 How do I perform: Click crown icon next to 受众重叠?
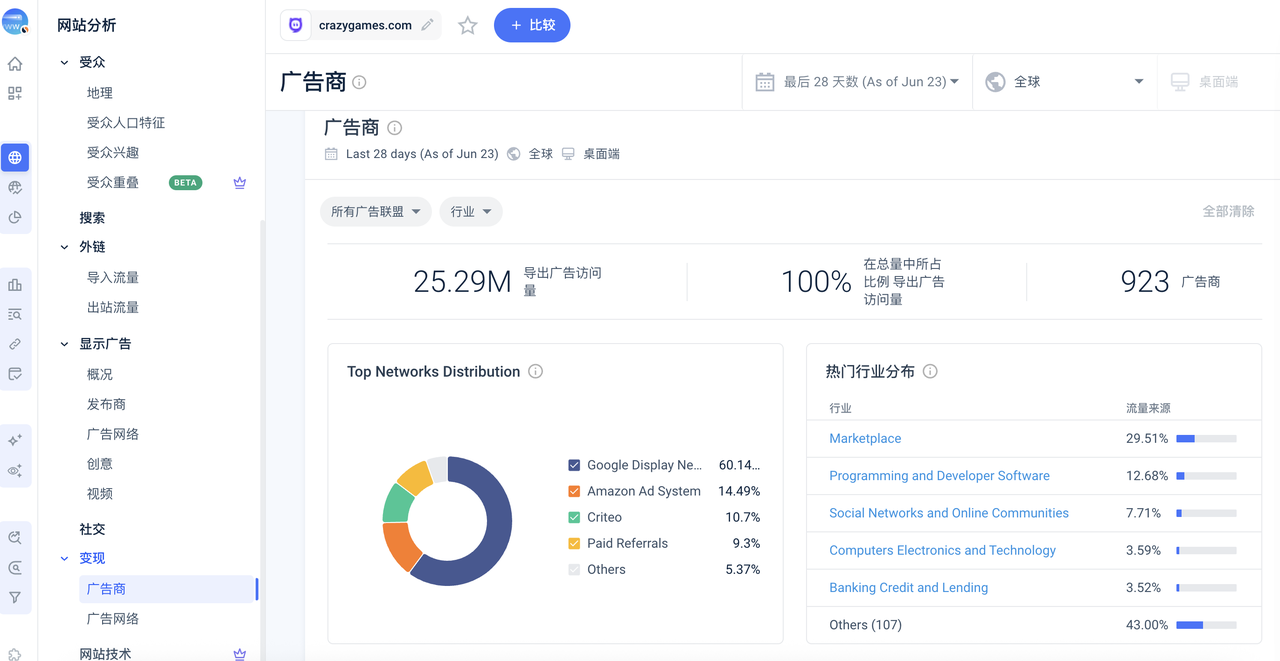239,183
